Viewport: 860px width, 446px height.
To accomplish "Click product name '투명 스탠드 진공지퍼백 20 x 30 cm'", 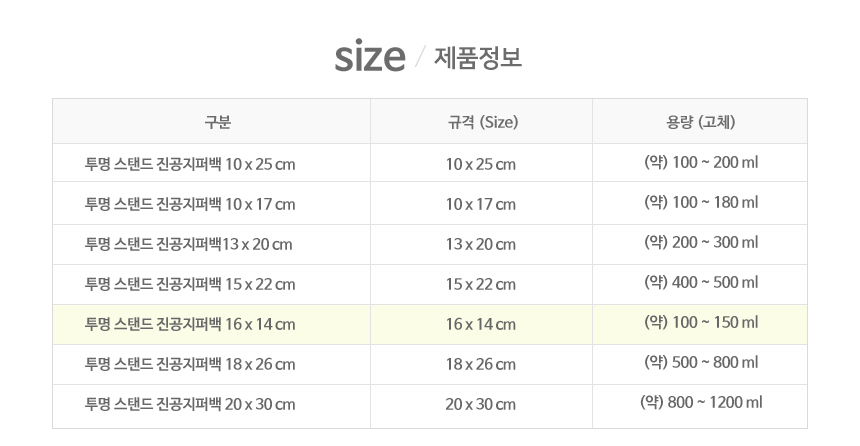I will (191, 404).
